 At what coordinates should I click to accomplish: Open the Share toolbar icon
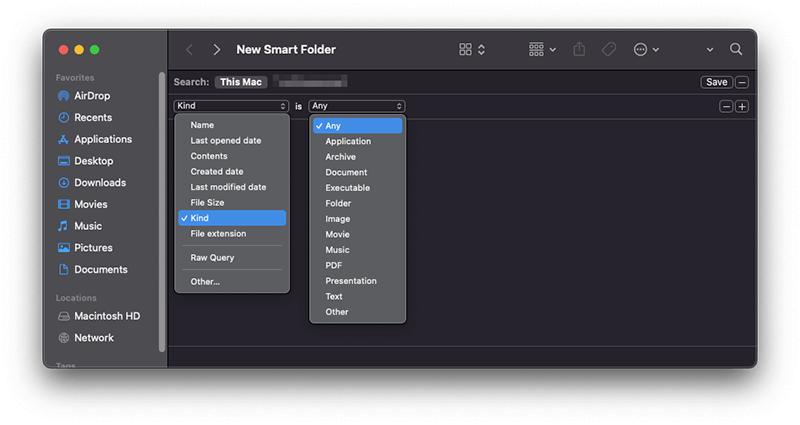click(x=579, y=49)
